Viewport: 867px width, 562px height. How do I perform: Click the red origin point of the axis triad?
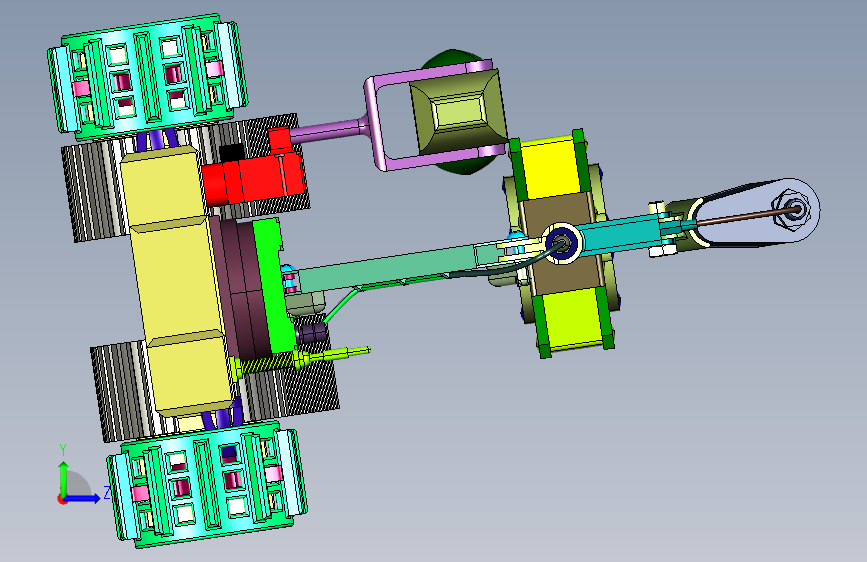(62, 499)
